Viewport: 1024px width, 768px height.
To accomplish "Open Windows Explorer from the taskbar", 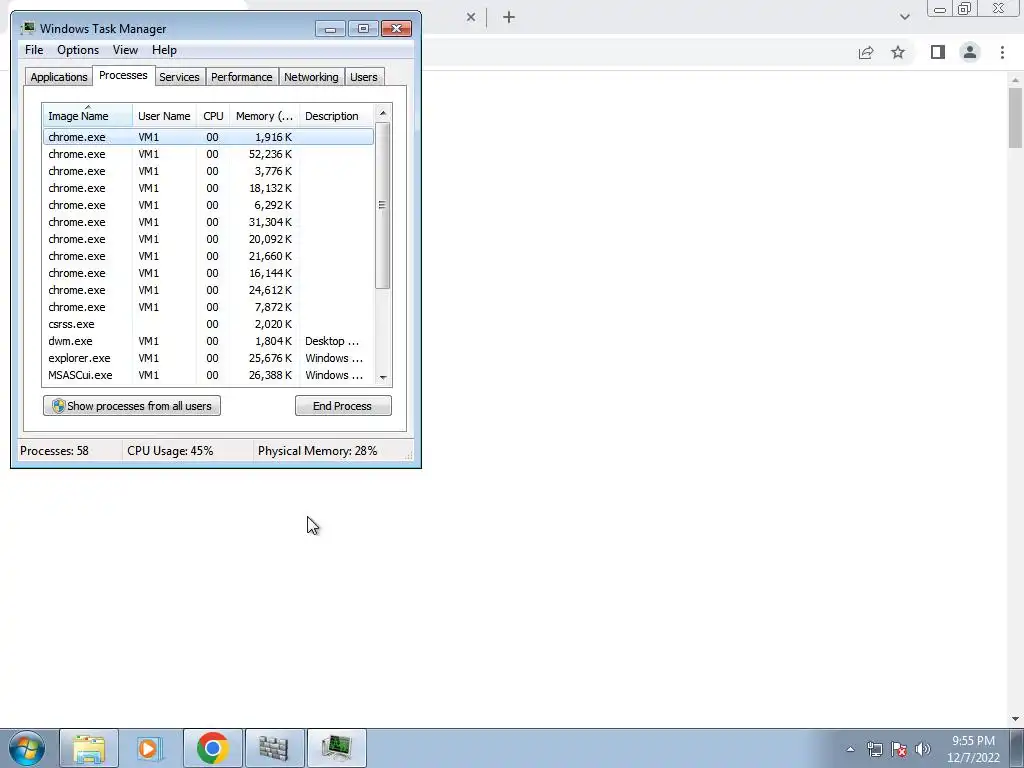I will point(89,748).
